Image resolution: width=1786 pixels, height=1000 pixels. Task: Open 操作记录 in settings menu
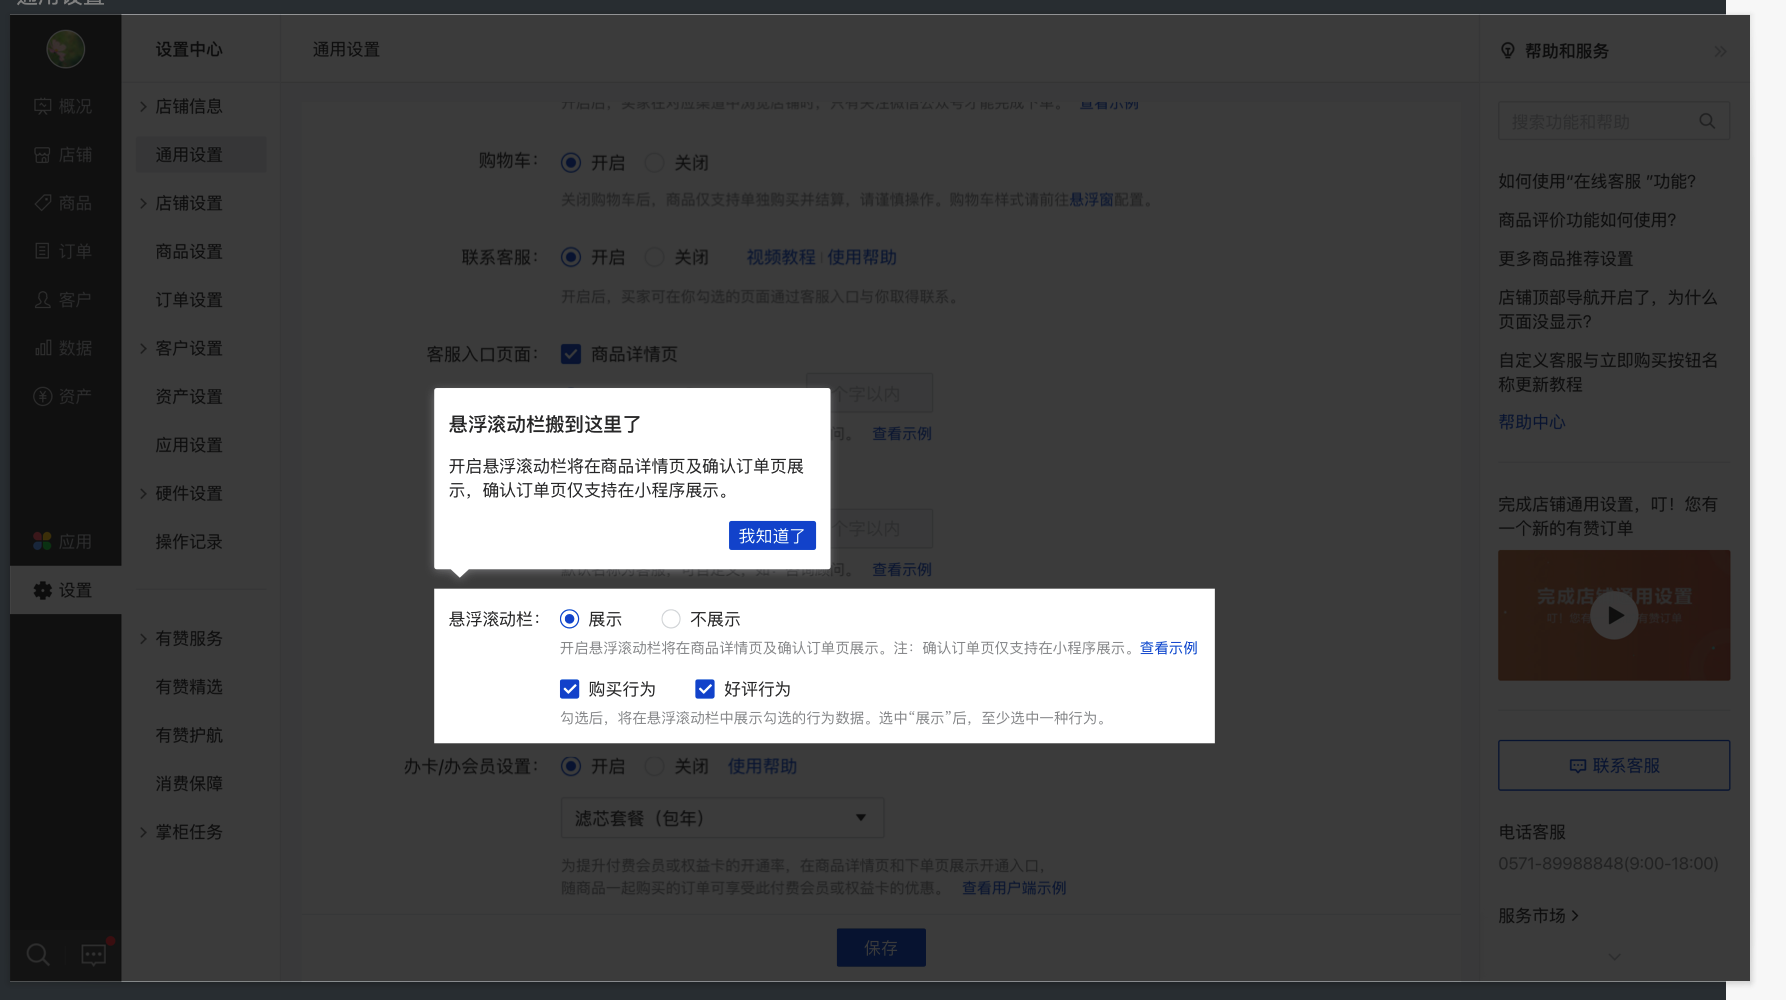[189, 542]
